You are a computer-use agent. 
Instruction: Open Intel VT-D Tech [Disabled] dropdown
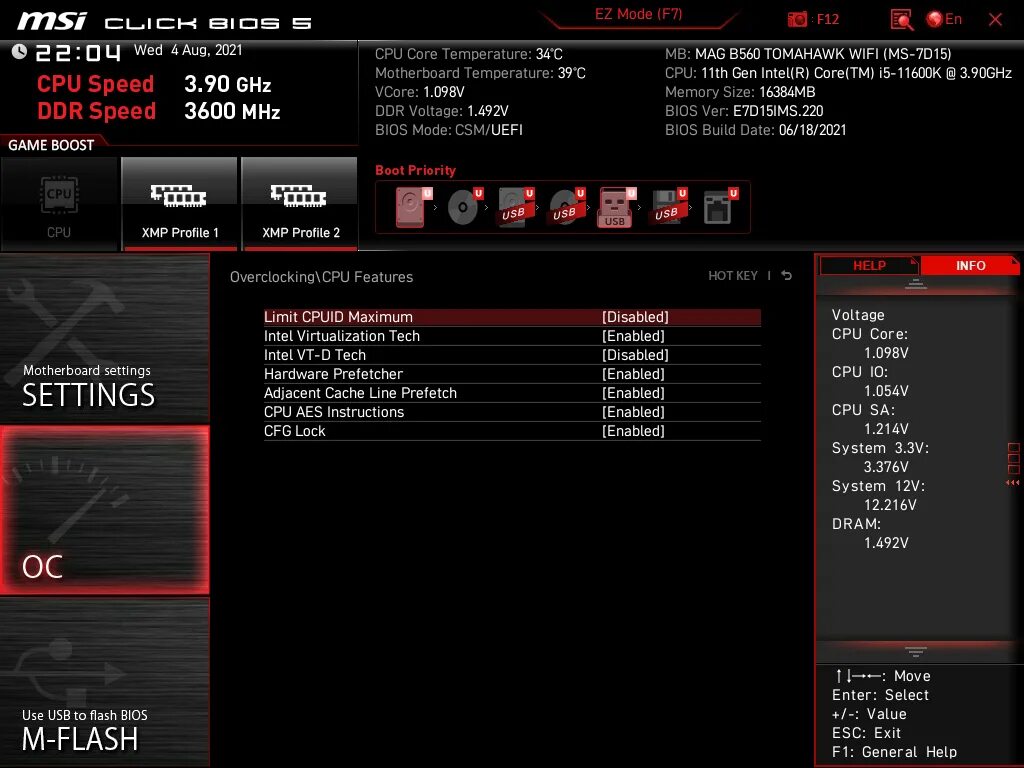tap(635, 355)
